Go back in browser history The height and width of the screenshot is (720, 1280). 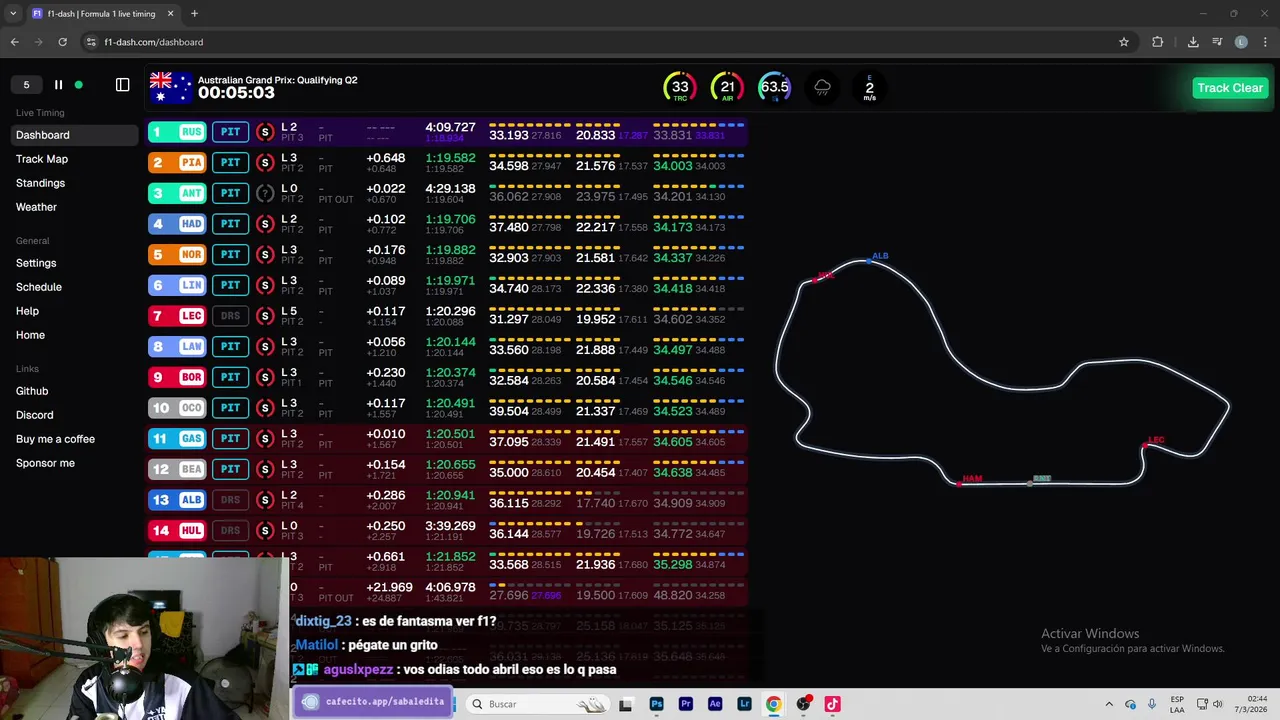click(14, 42)
